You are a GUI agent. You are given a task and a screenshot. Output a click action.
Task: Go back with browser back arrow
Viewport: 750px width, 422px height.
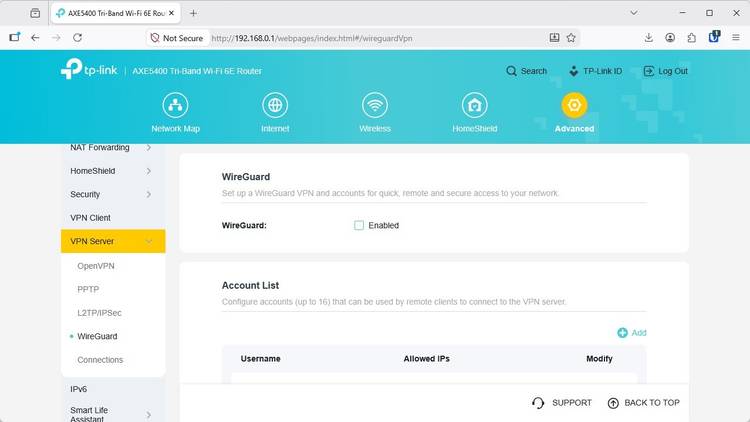(35, 38)
